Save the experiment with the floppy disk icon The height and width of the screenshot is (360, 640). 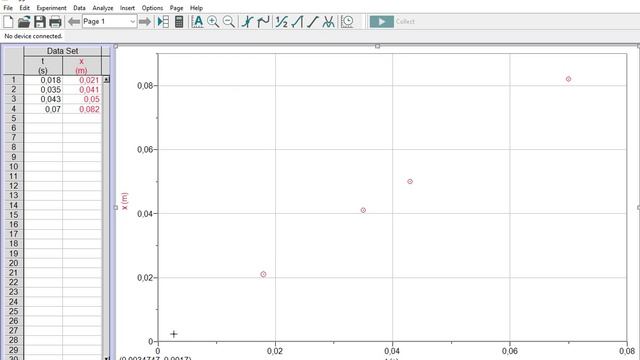point(40,22)
